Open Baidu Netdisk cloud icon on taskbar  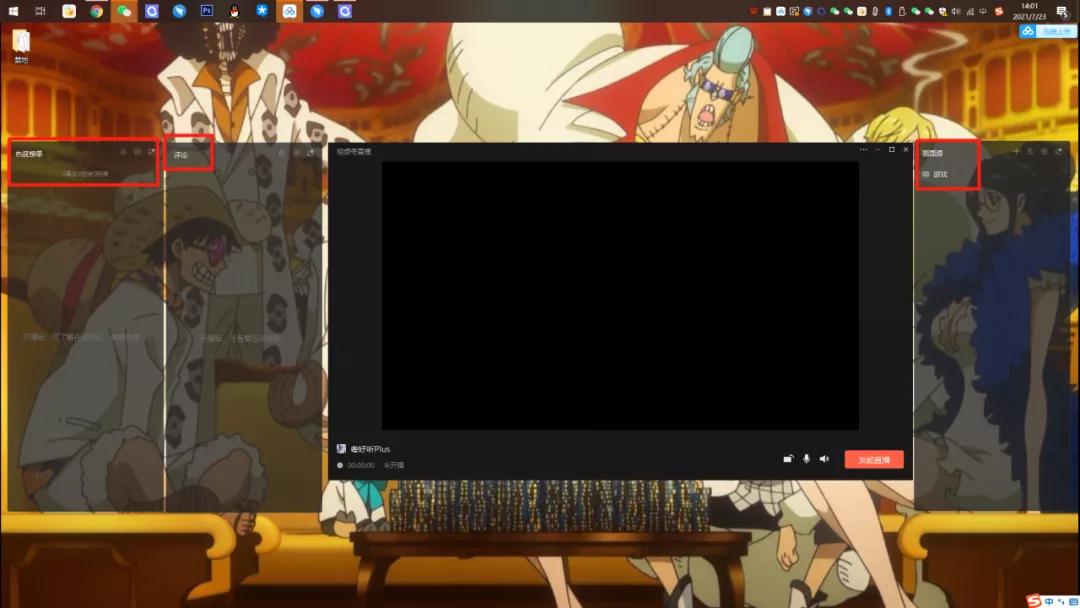(x=289, y=11)
